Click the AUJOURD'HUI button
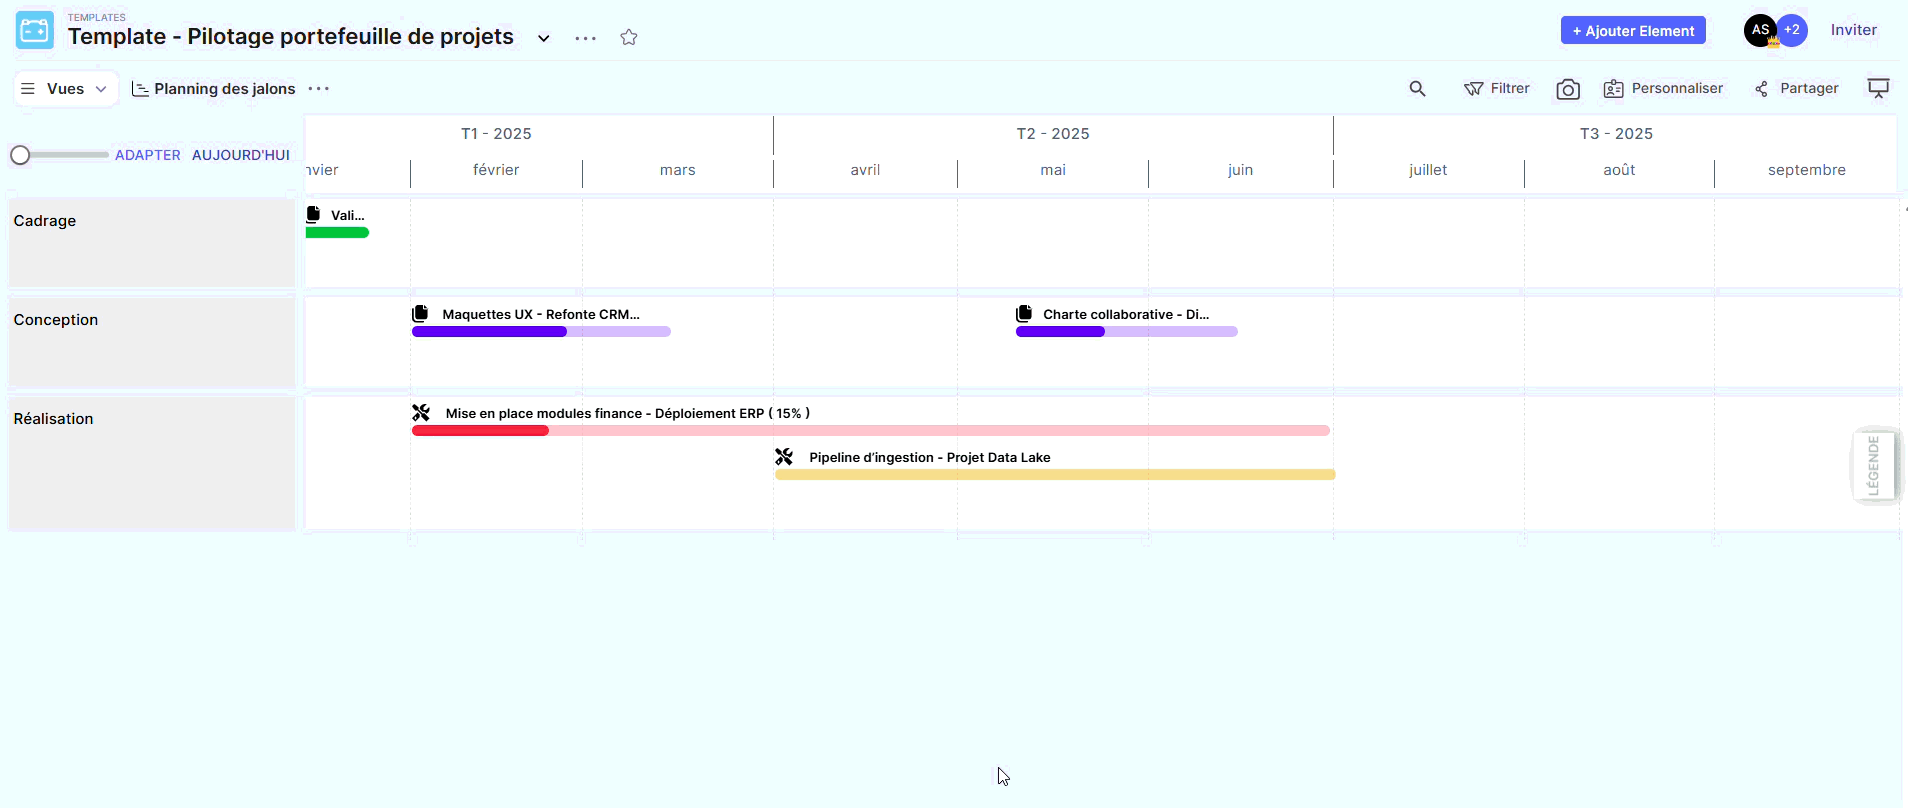1908x808 pixels. coord(241,155)
